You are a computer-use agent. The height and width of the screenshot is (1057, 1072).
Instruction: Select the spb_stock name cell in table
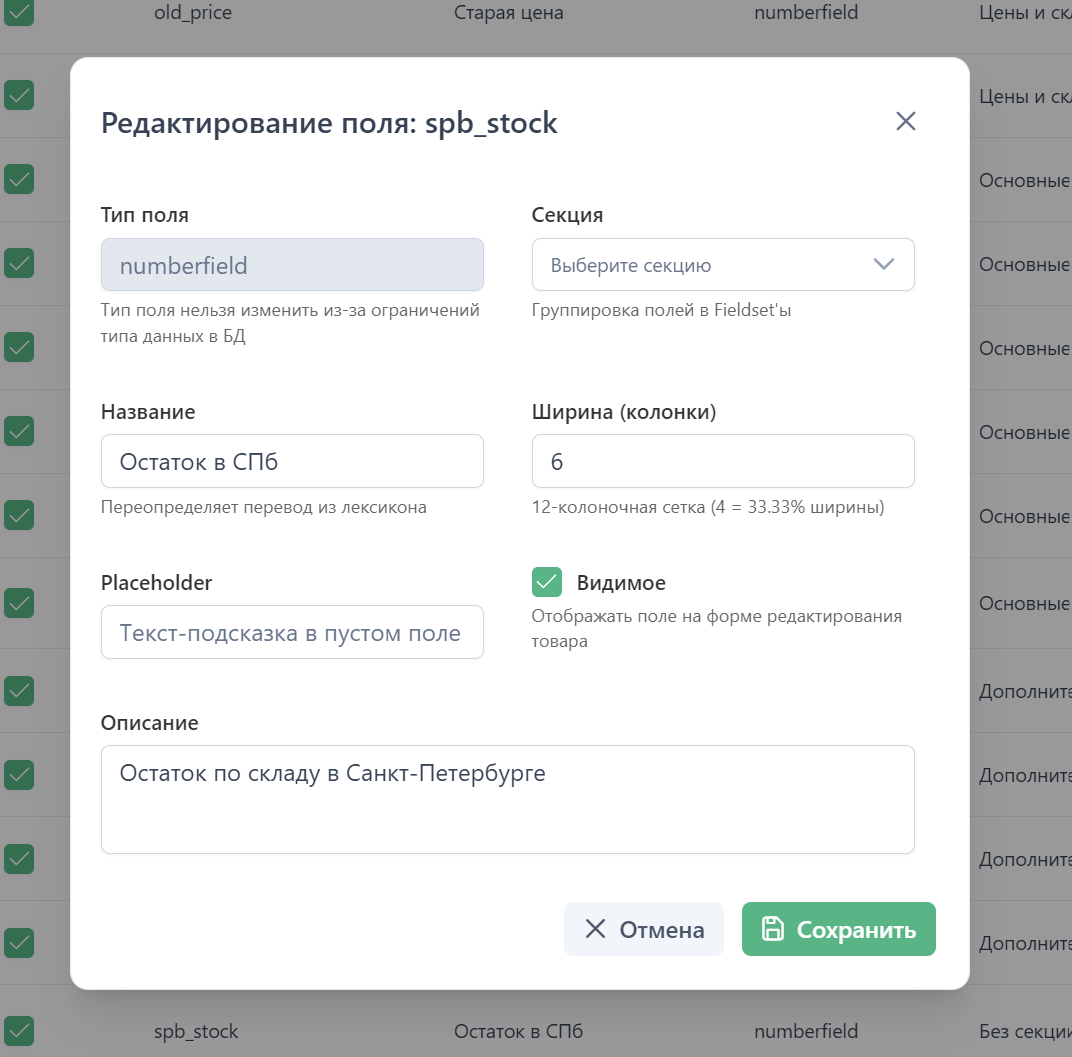click(x=196, y=1031)
